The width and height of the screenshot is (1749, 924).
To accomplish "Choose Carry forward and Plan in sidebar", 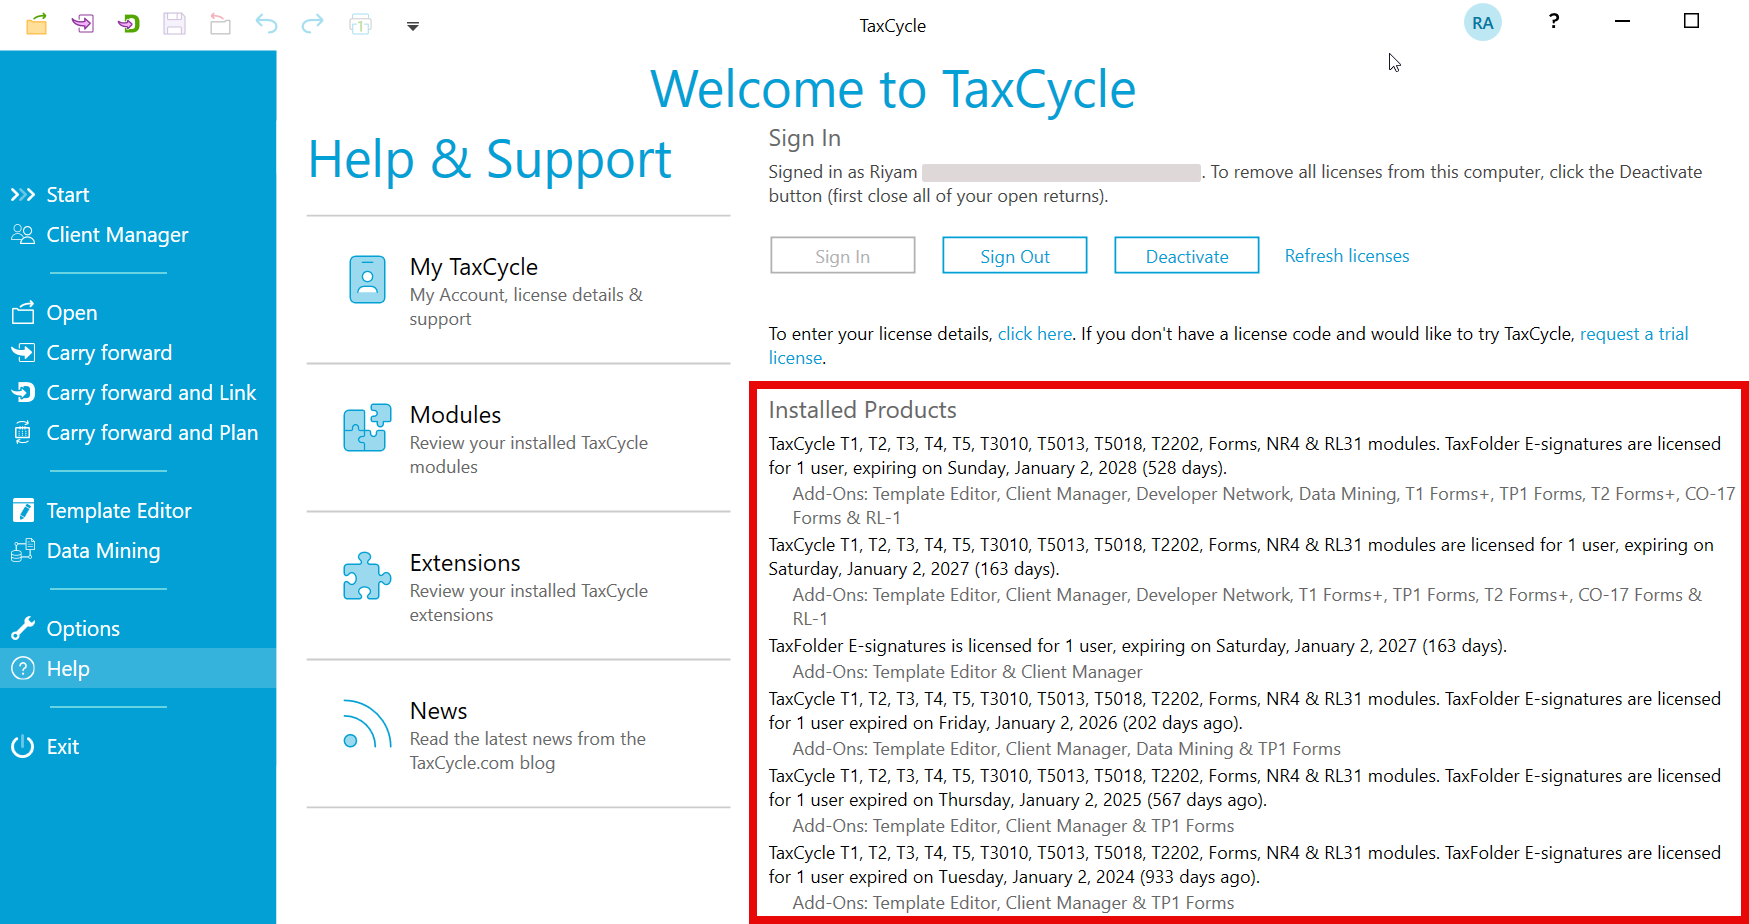I will coord(138,433).
